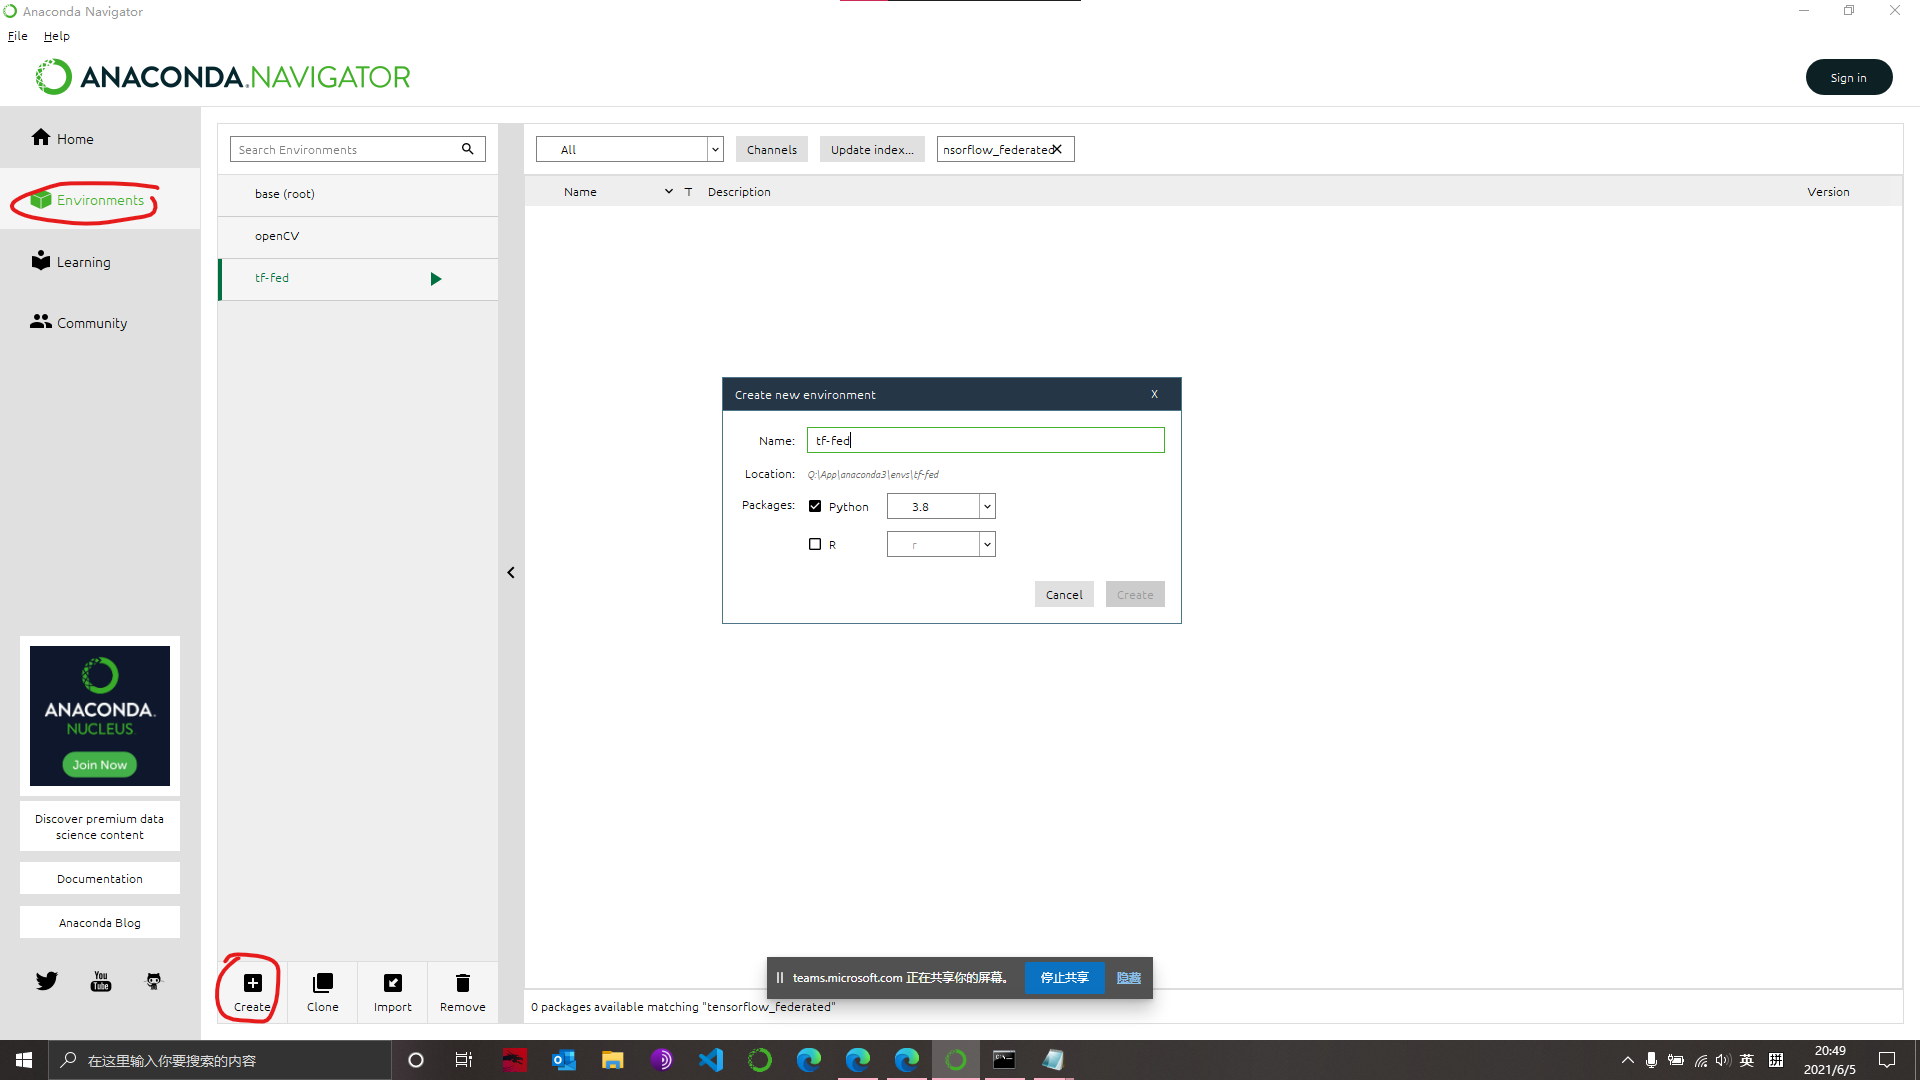
Task: Enable the R package option
Action: pos(815,544)
